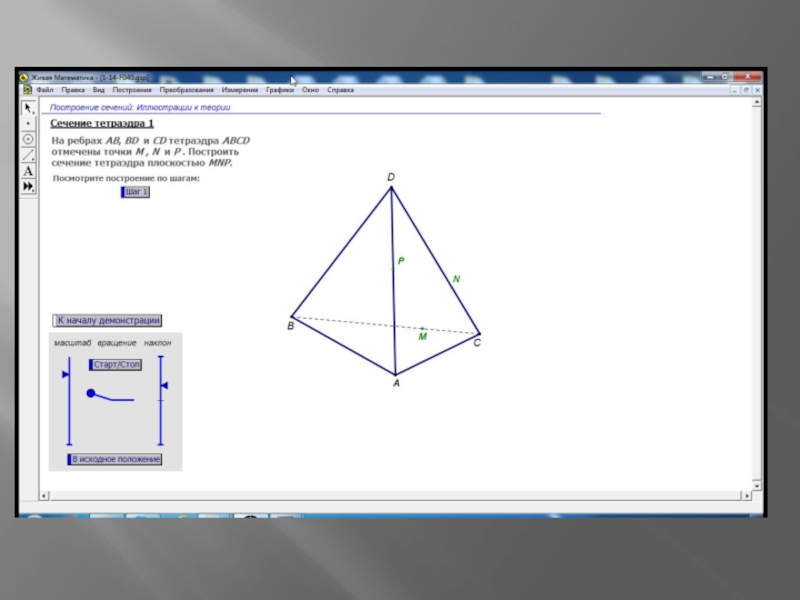Toggle rotation with Старт/Стоп button
800x600 pixels.
(116, 365)
